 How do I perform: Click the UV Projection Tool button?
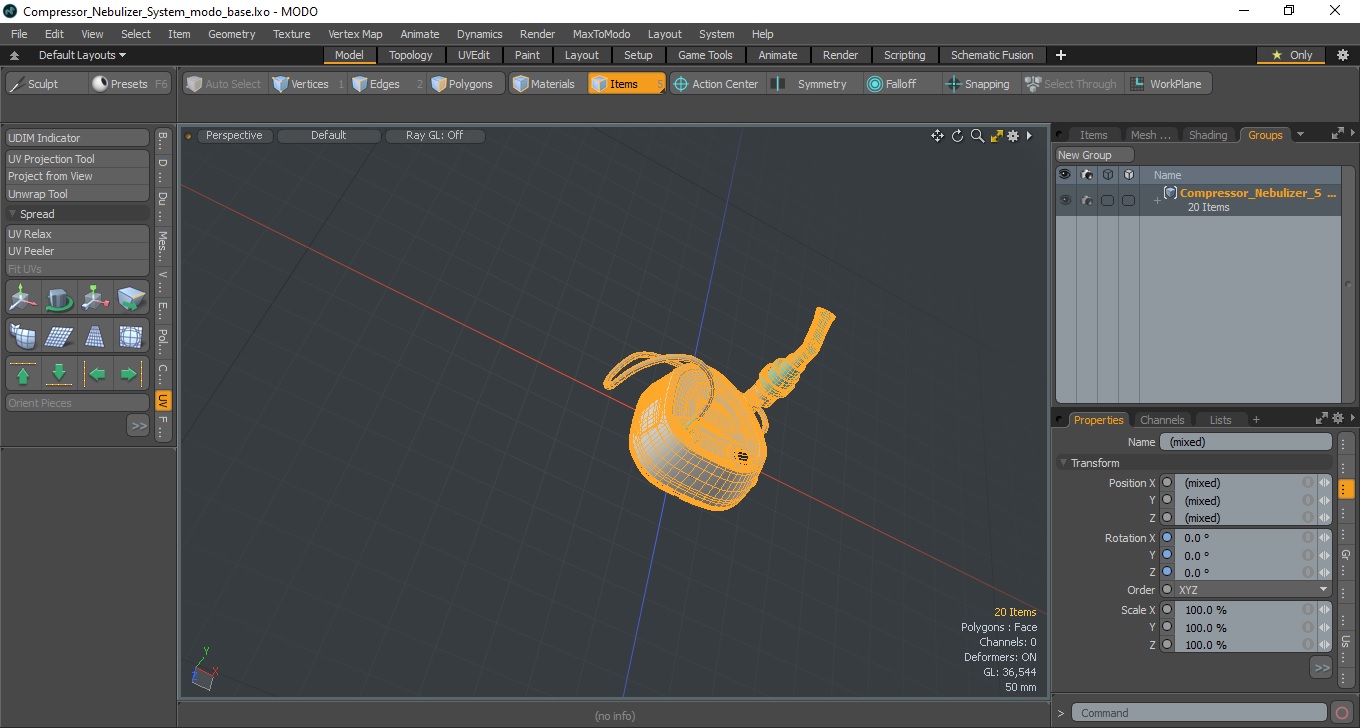coord(78,159)
